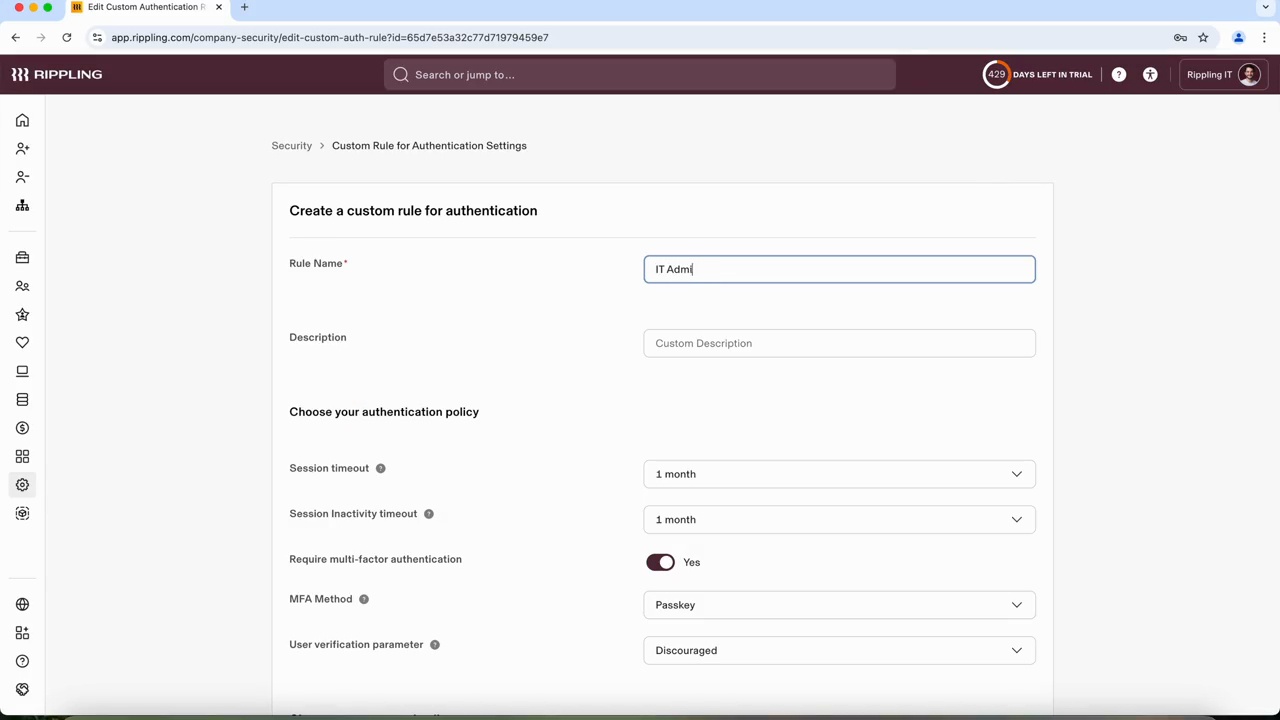This screenshot has width=1280, height=720.
Task: Open the Rippling IT account menu
Action: (x=1222, y=75)
